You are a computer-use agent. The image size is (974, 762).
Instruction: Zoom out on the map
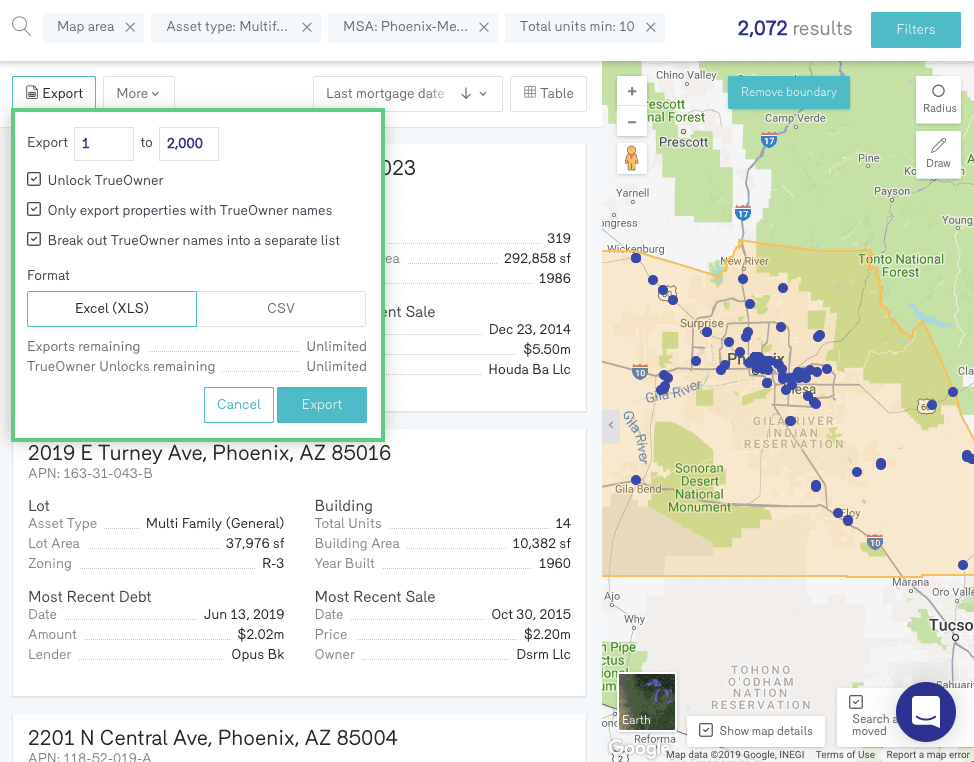632,124
